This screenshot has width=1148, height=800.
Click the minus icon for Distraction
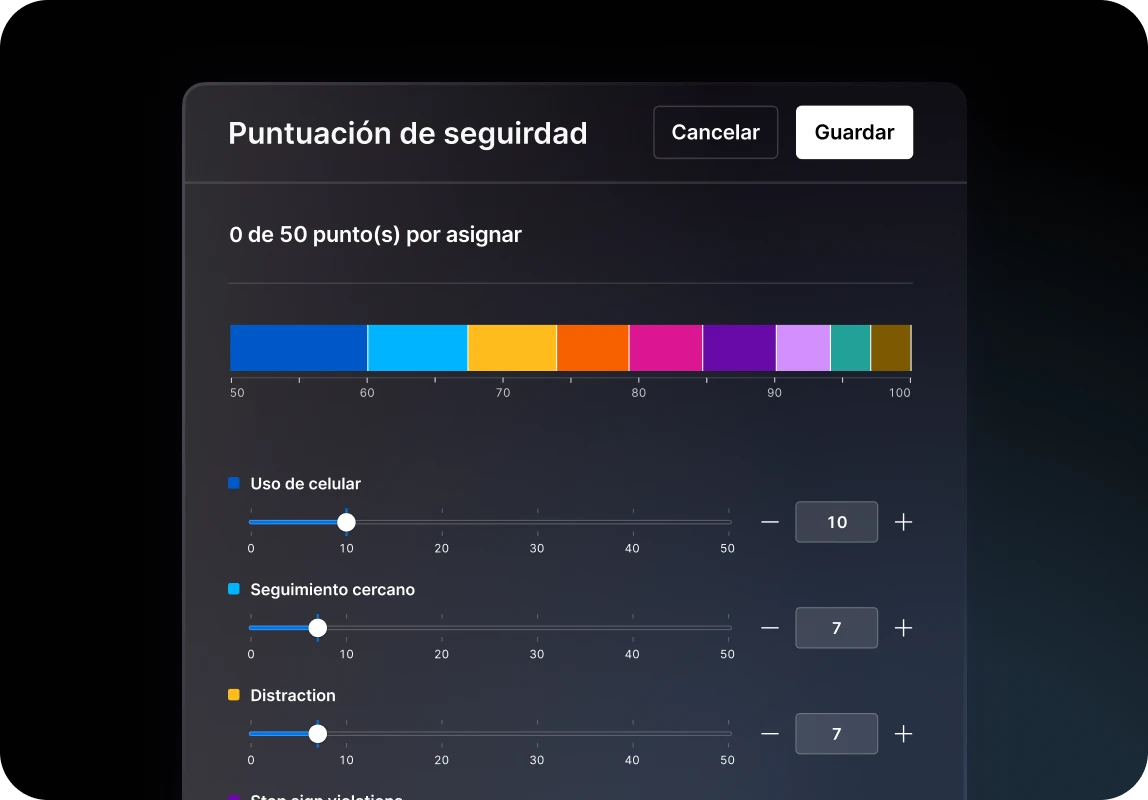(770, 733)
